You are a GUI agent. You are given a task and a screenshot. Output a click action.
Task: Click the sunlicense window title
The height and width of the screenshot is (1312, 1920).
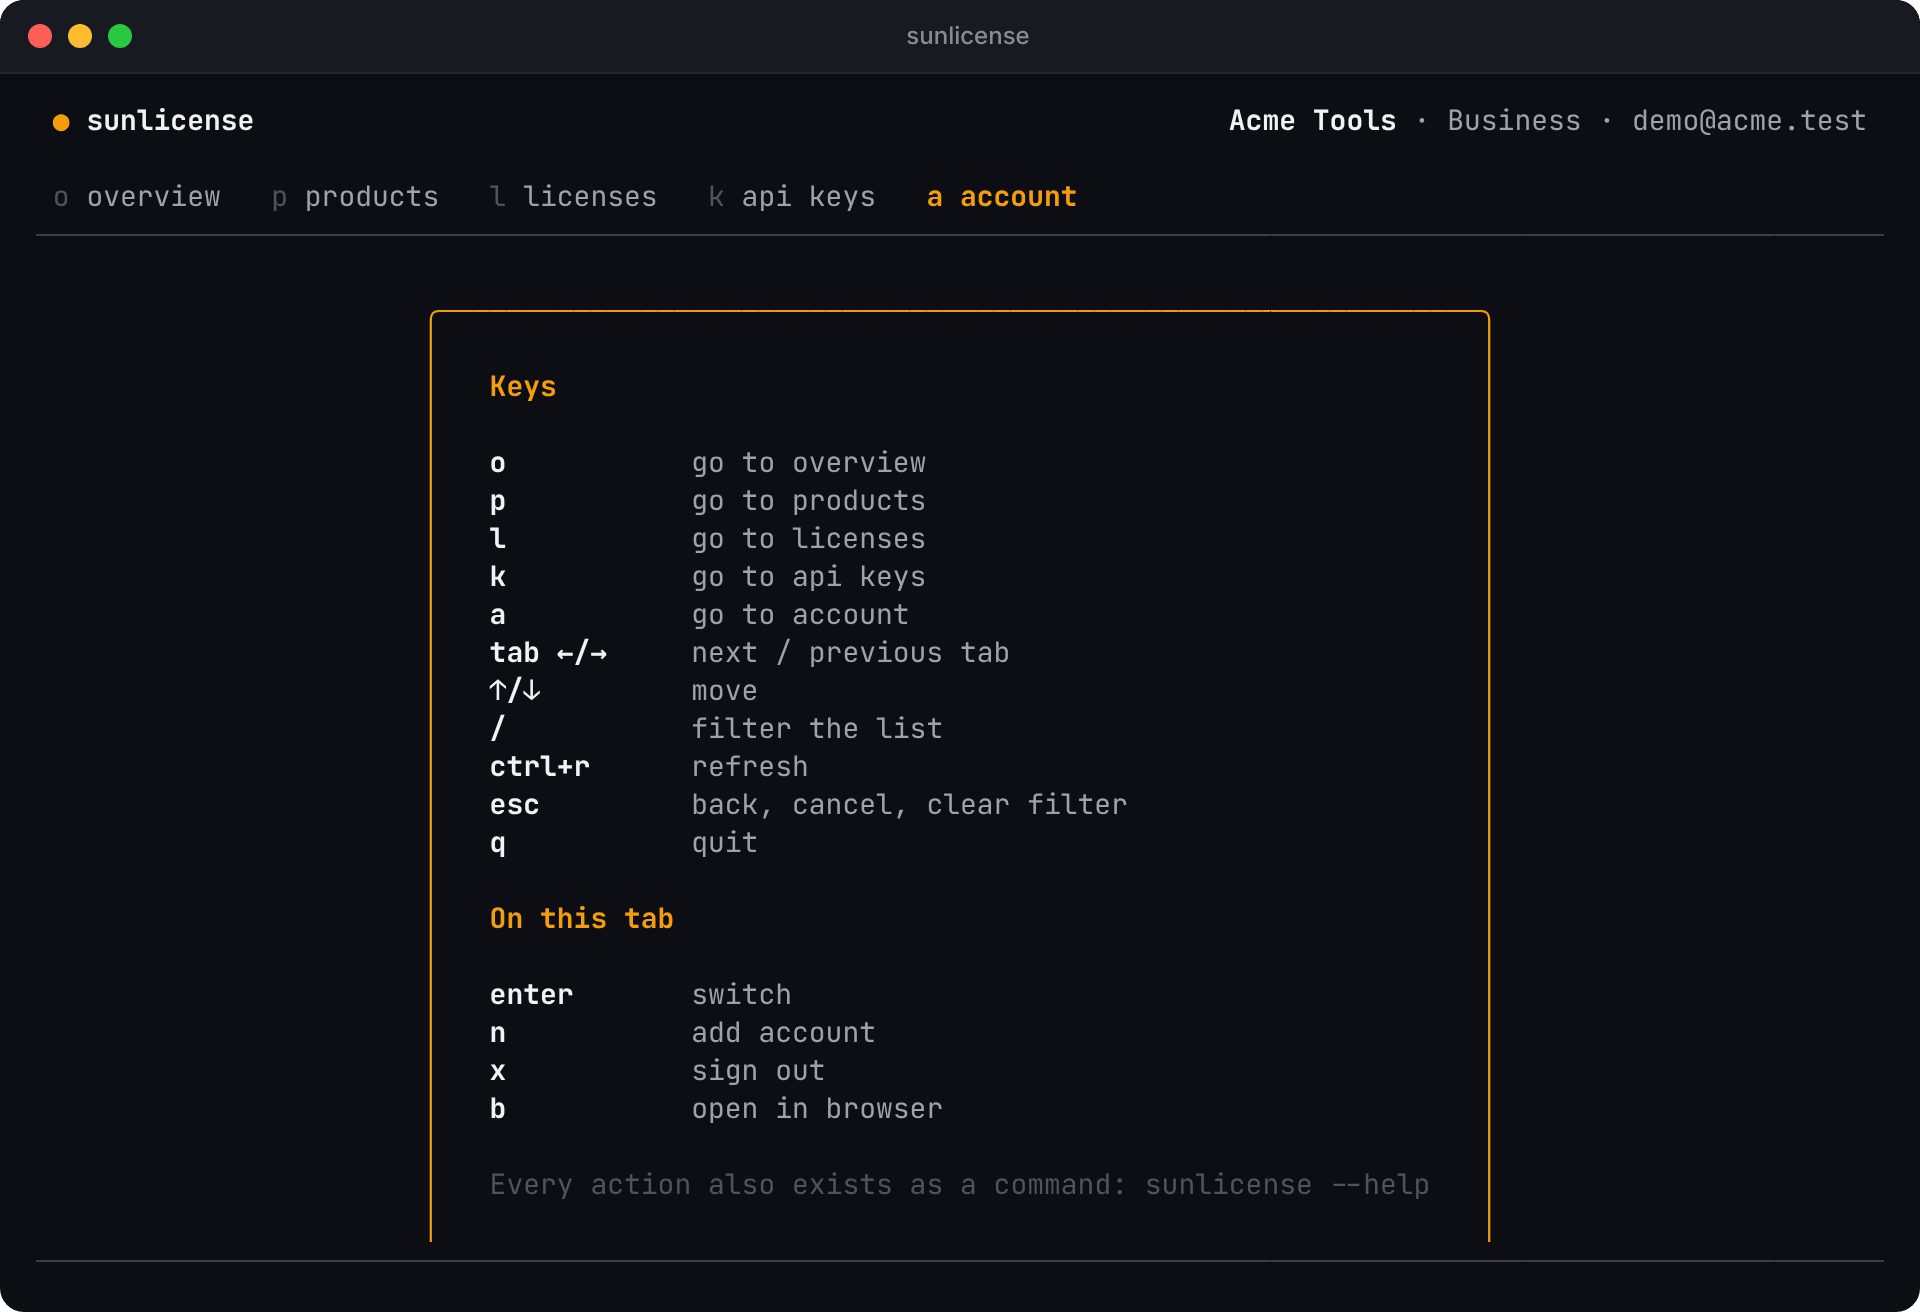[x=967, y=36]
